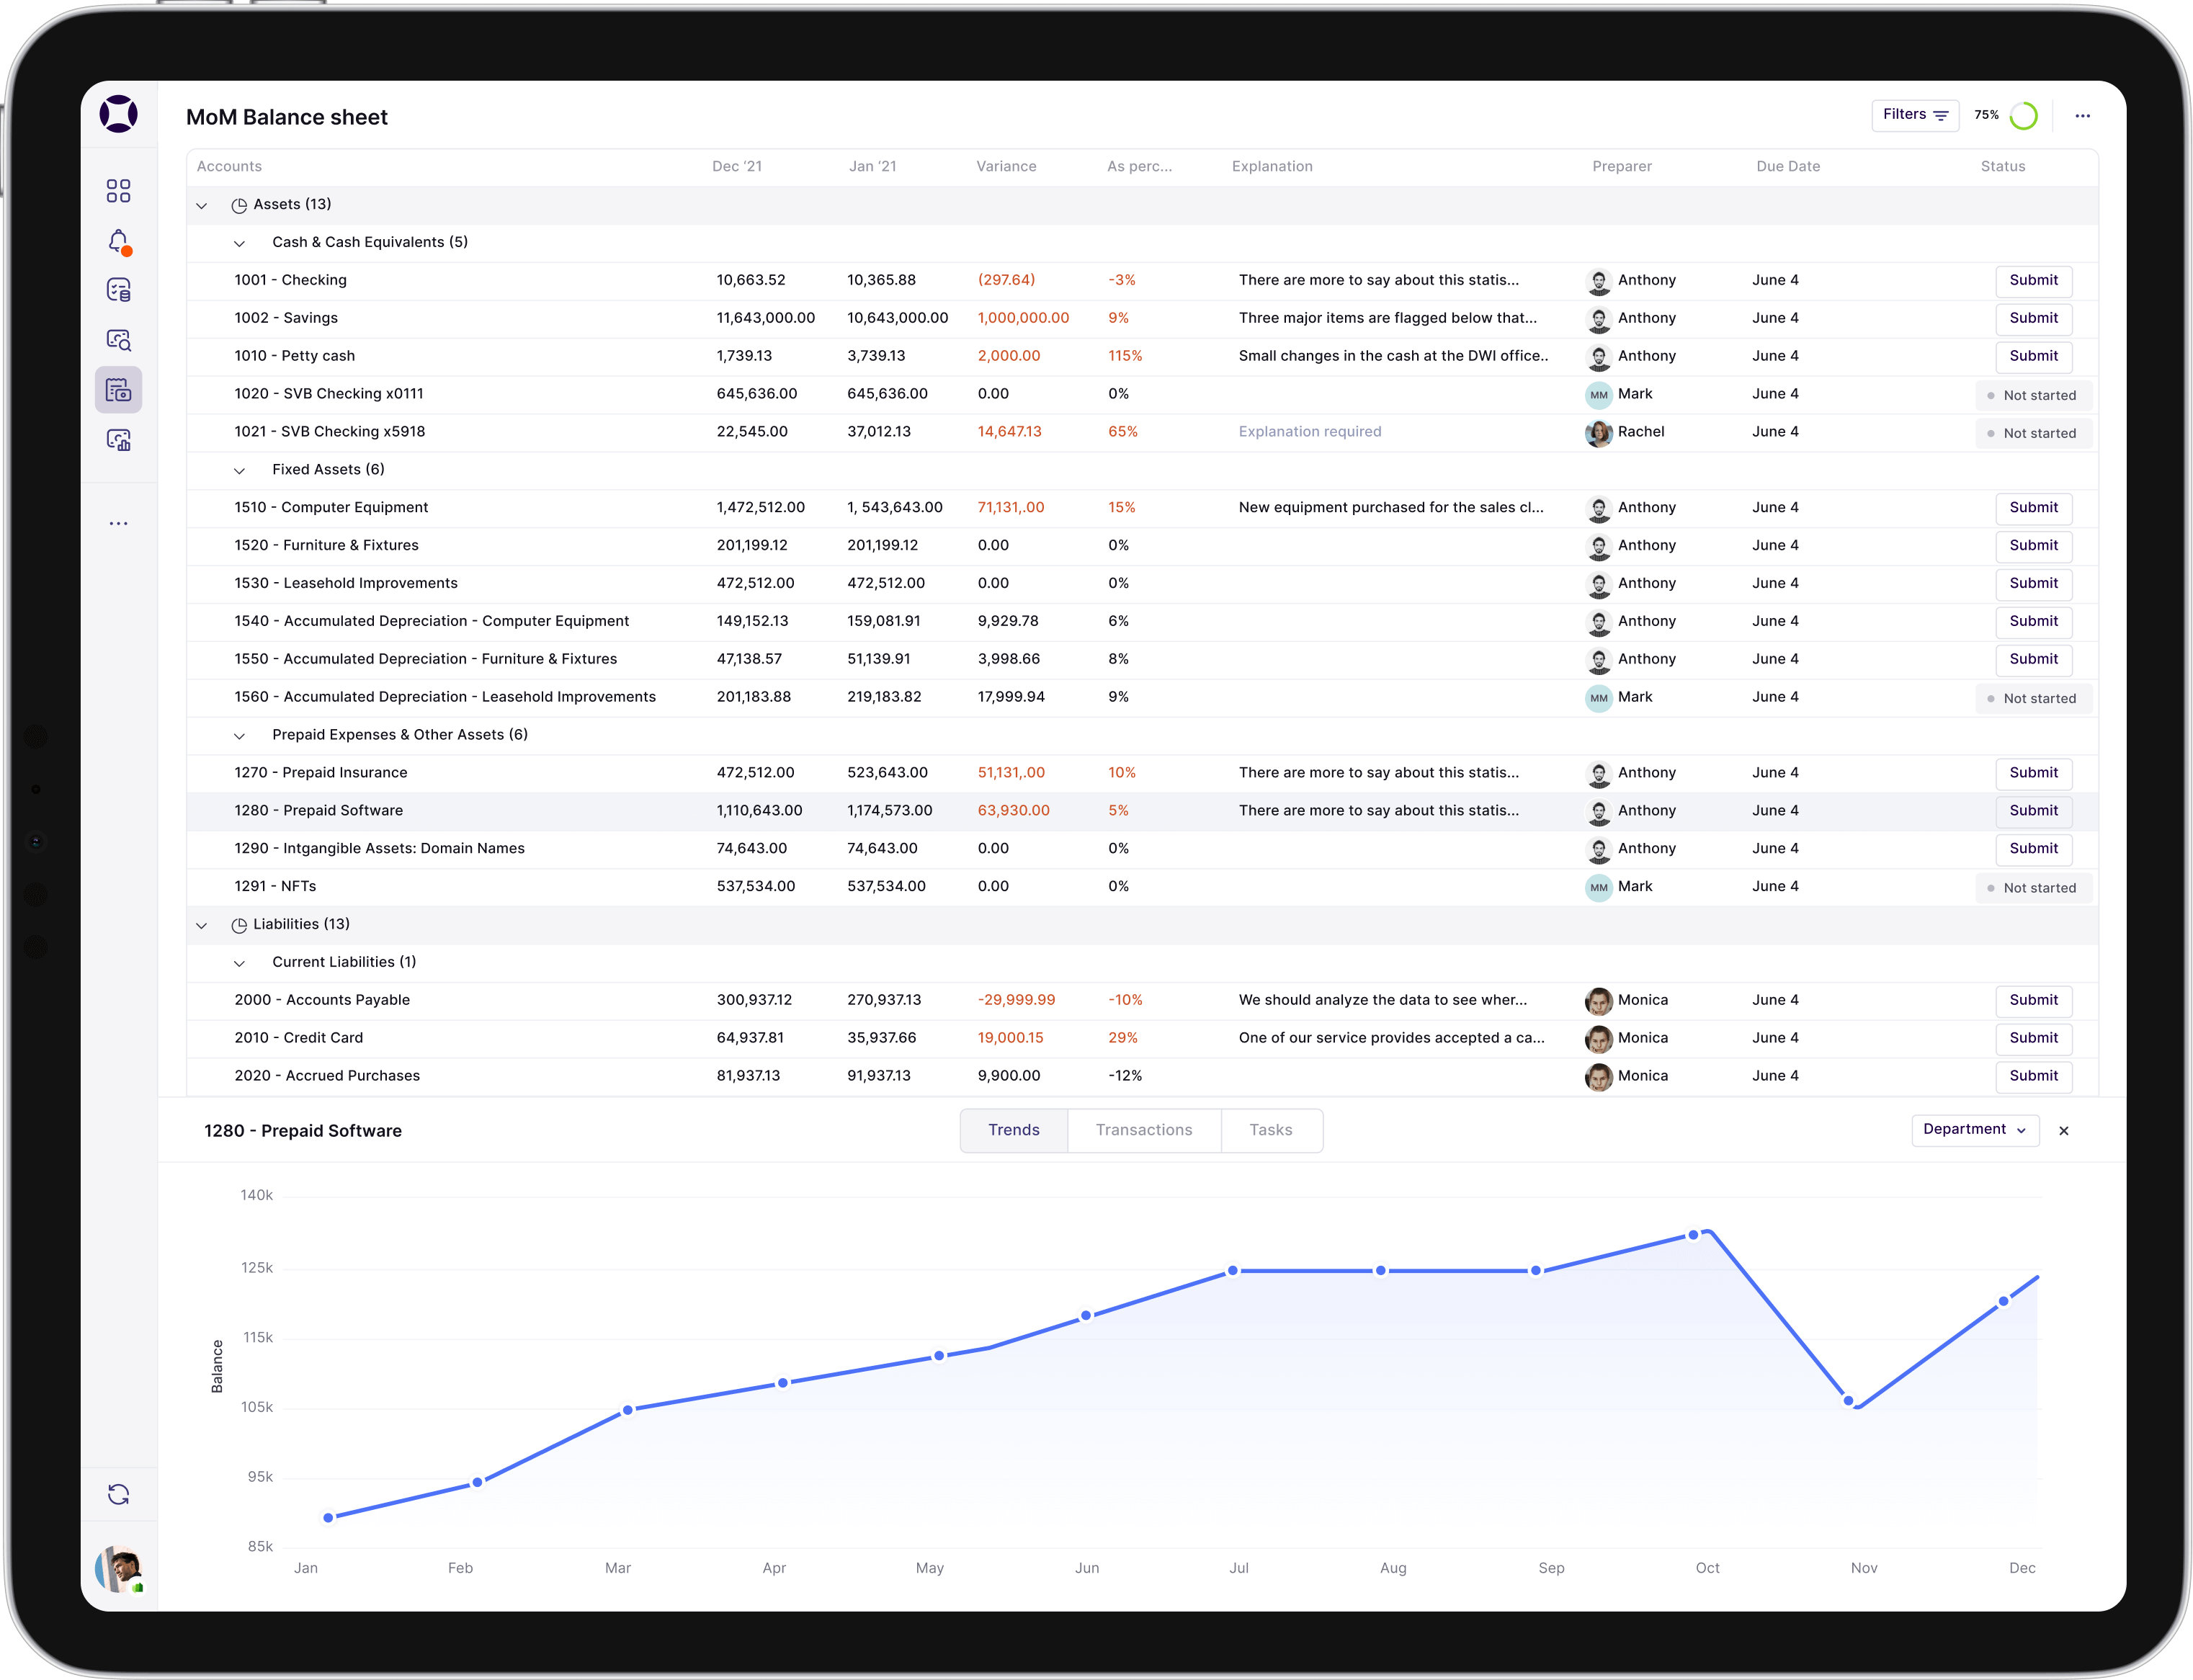
Task: Collapse Cash & Cash Equivalents section
Action: click(x=239, y=244)
